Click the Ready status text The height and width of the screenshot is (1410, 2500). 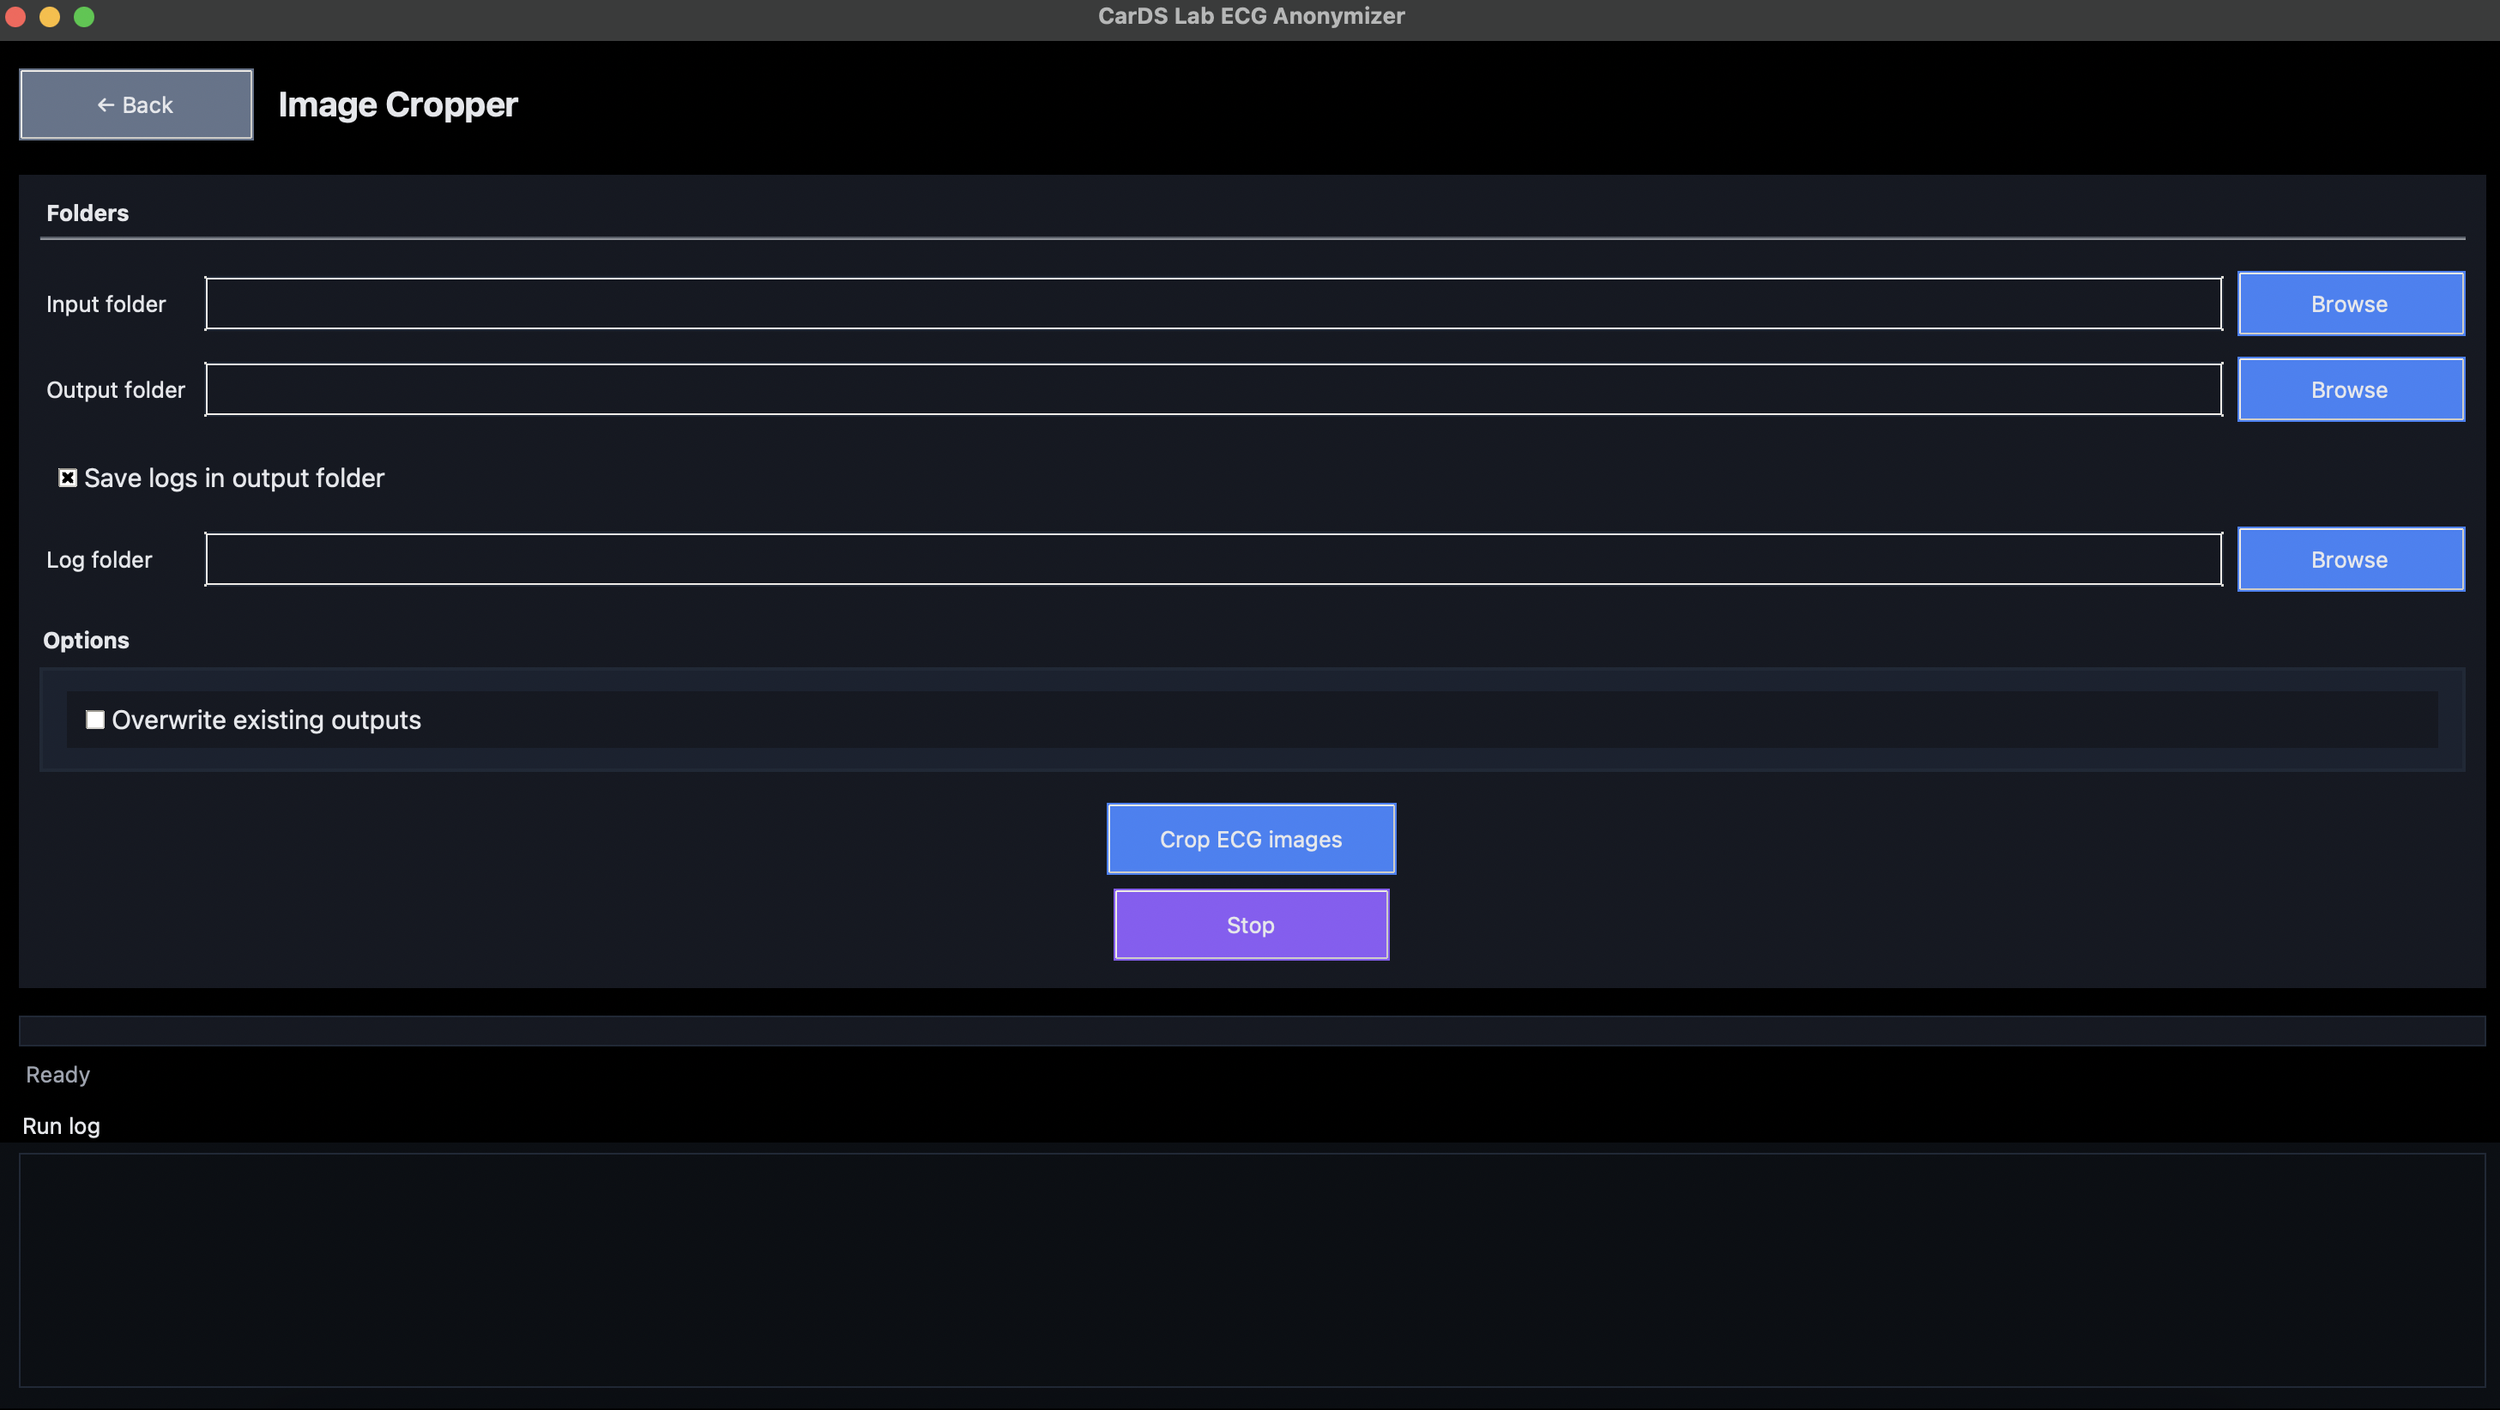(x=58, y=1075)
